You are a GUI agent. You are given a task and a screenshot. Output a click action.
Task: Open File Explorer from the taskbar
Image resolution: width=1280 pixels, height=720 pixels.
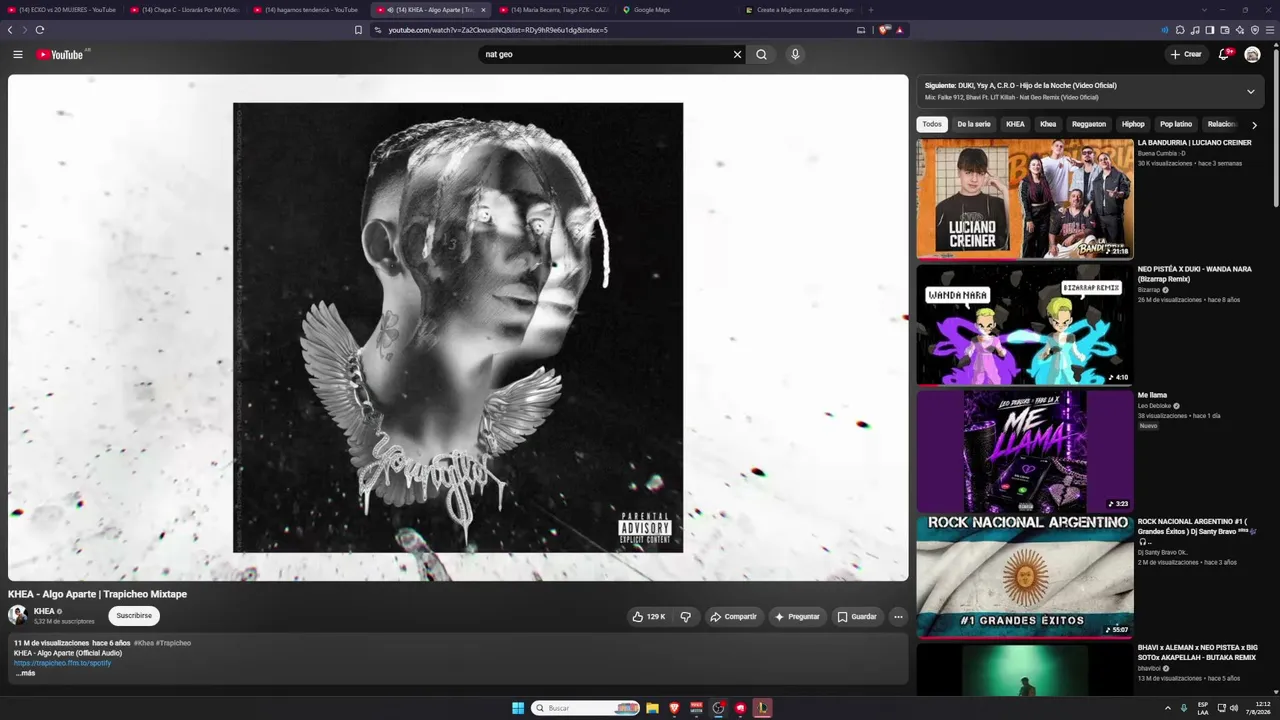(652, 708)
